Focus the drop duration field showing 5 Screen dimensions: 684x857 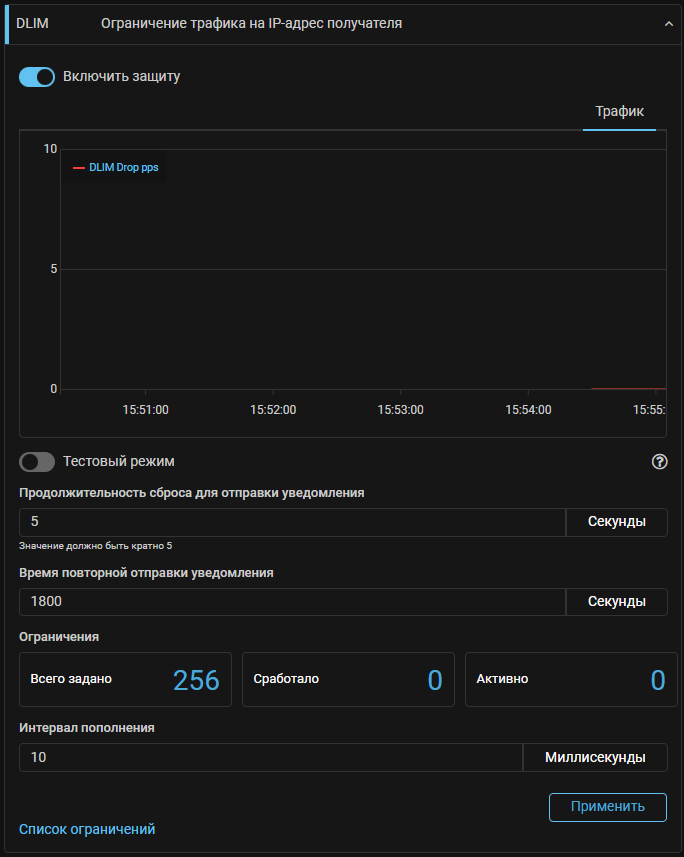292,522
